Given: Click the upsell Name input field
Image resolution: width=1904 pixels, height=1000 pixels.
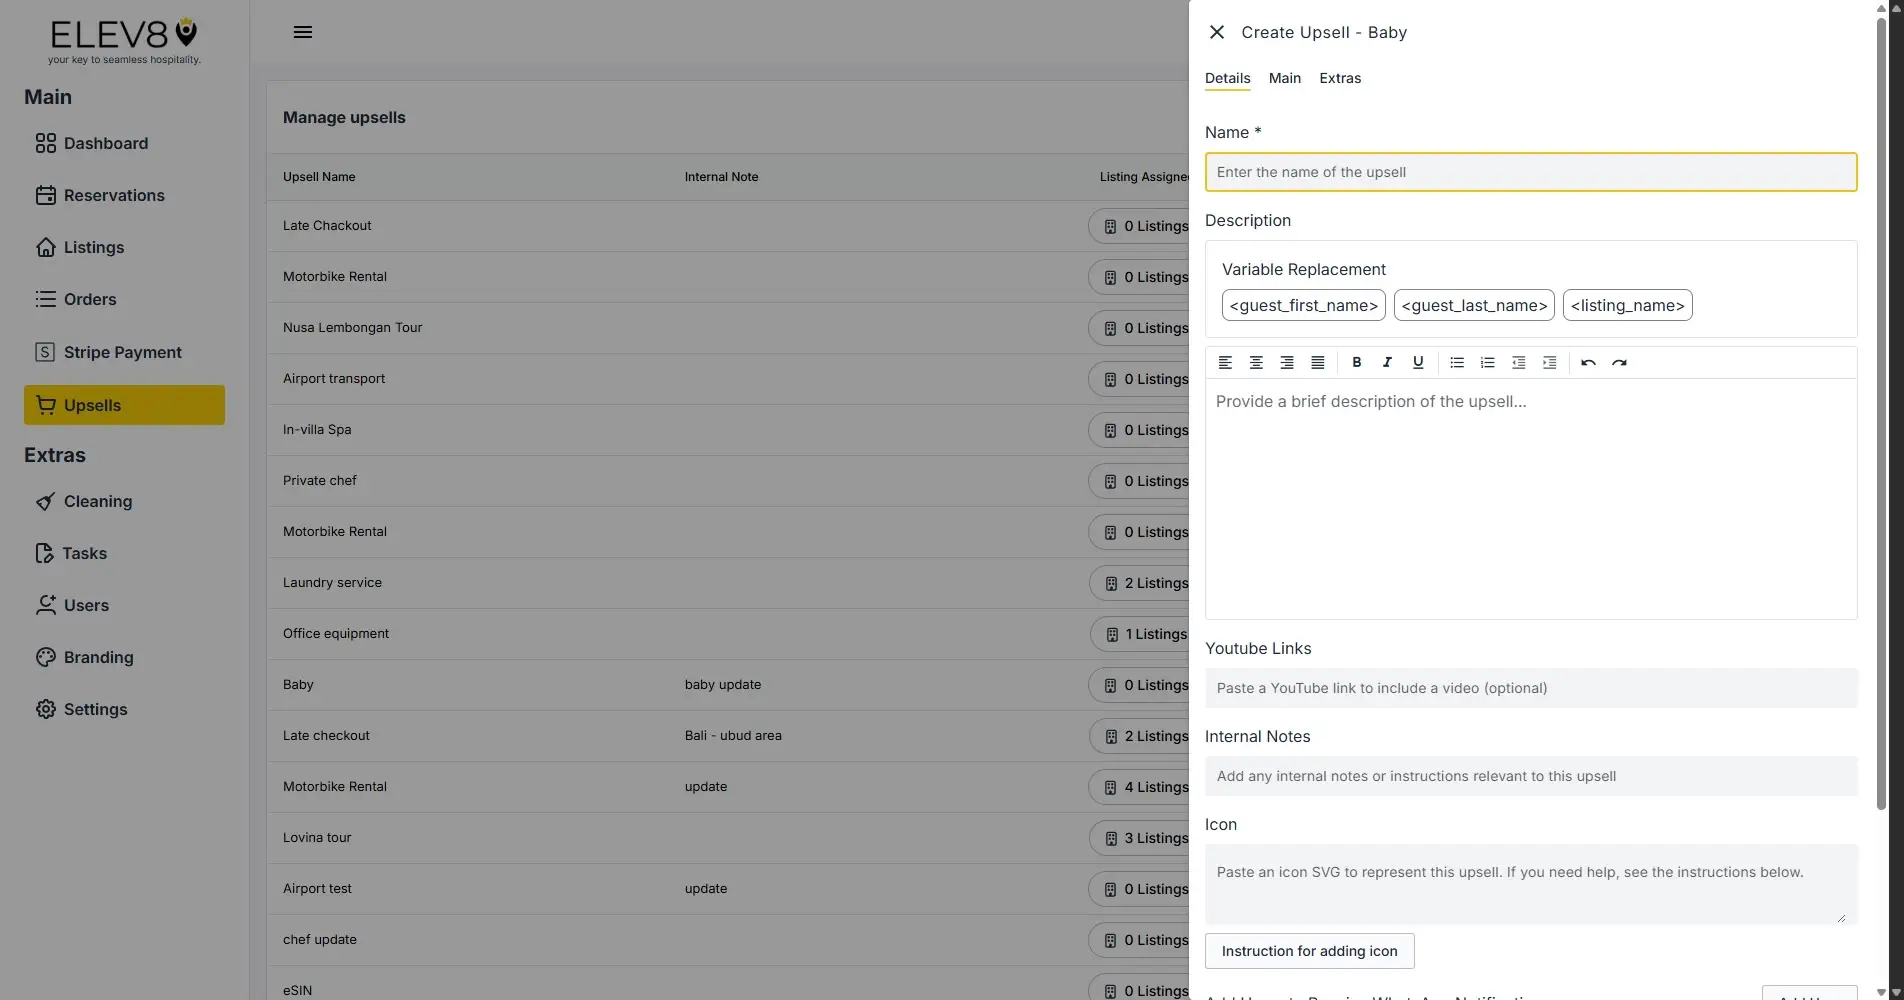Looking at the screenshot, I should tap(1530, 172).
